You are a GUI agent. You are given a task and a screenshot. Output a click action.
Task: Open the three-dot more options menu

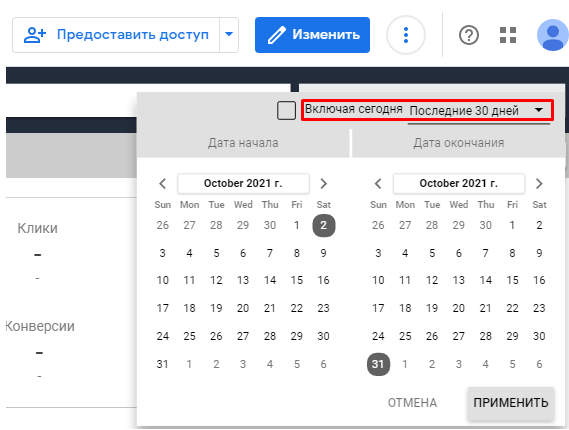tap(406, 35)
